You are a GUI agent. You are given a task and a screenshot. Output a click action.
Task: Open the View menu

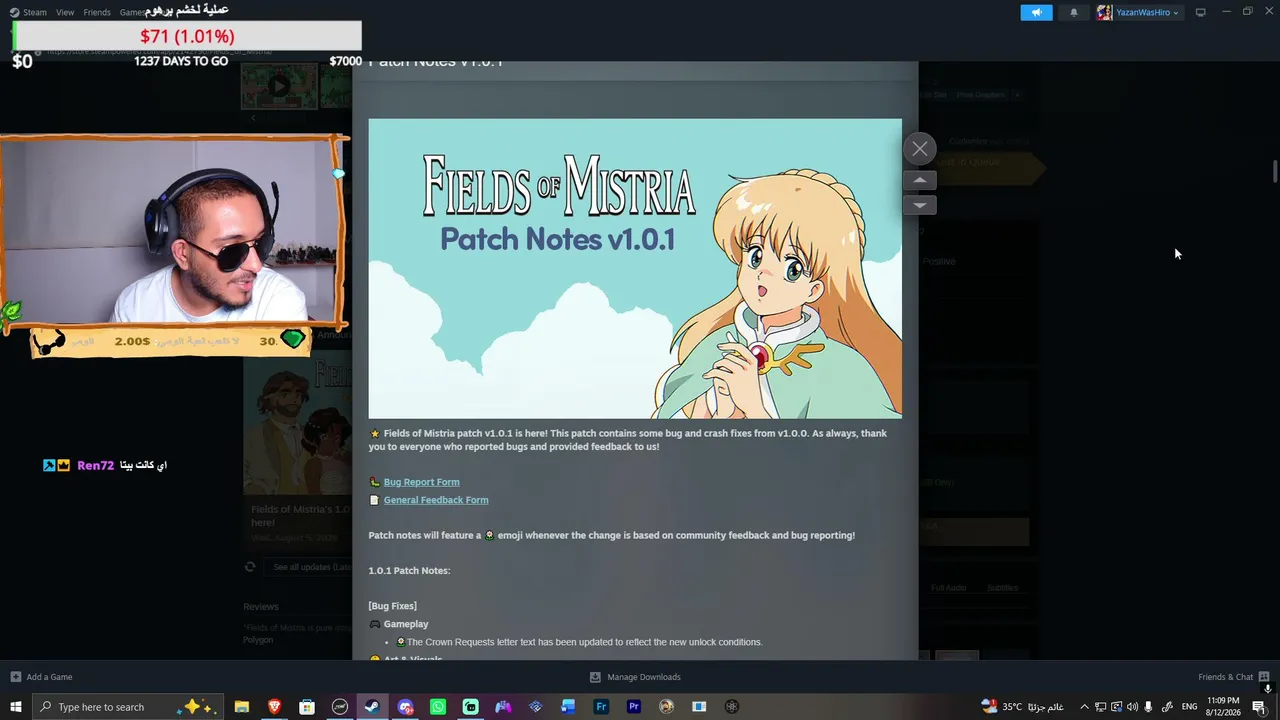(x=65, y=12)
